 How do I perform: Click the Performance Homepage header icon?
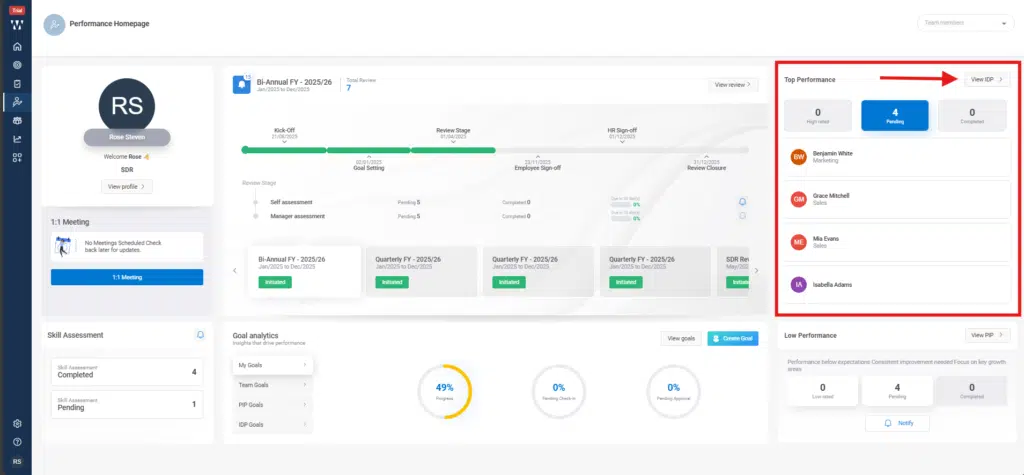54,25
